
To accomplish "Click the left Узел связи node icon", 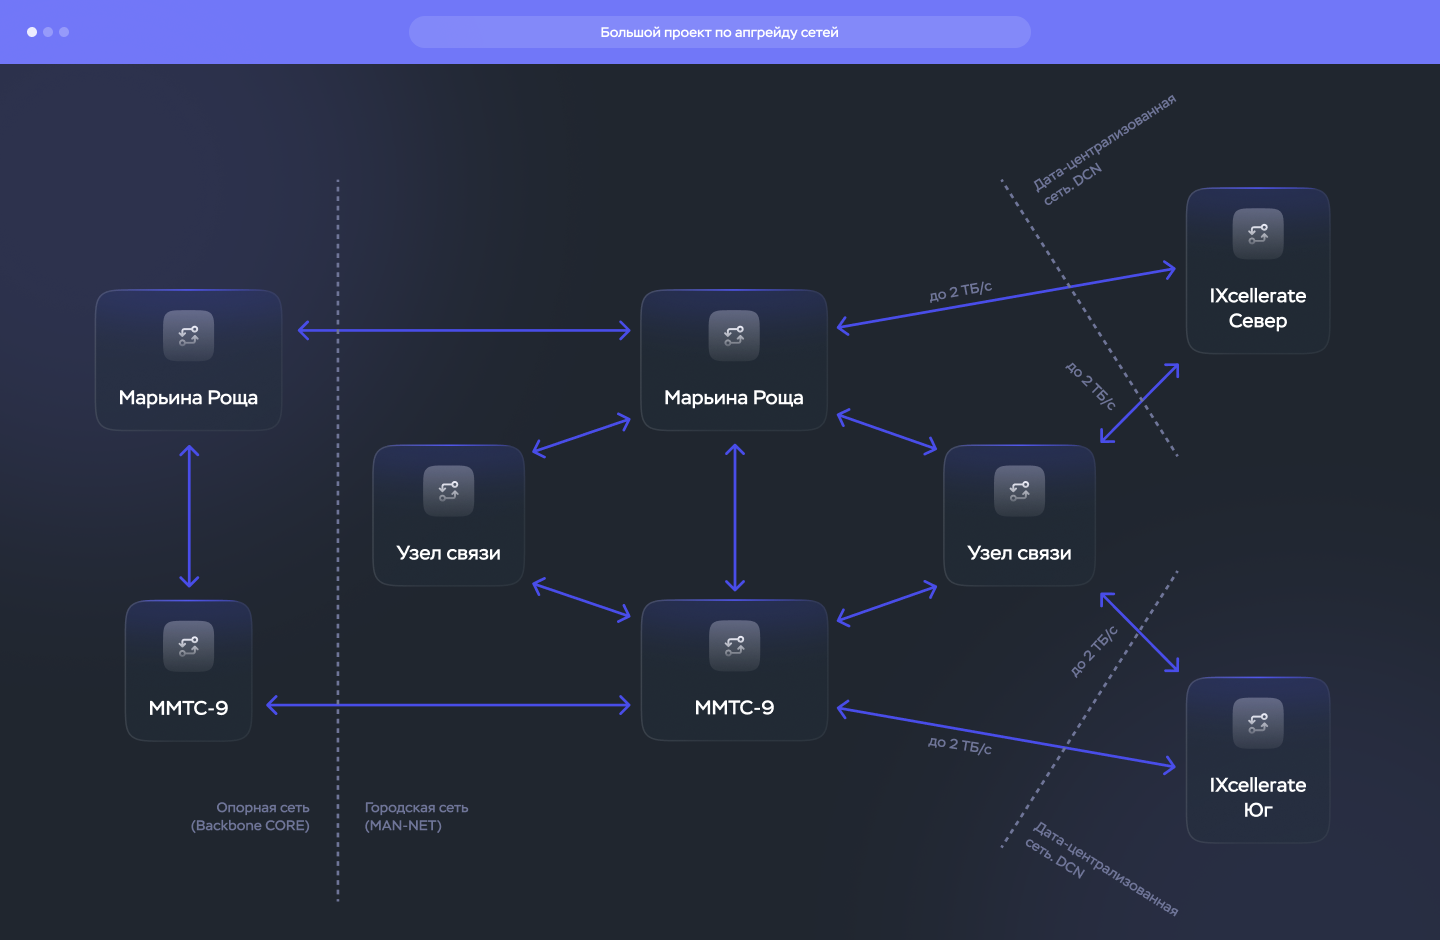I will 448,491.
